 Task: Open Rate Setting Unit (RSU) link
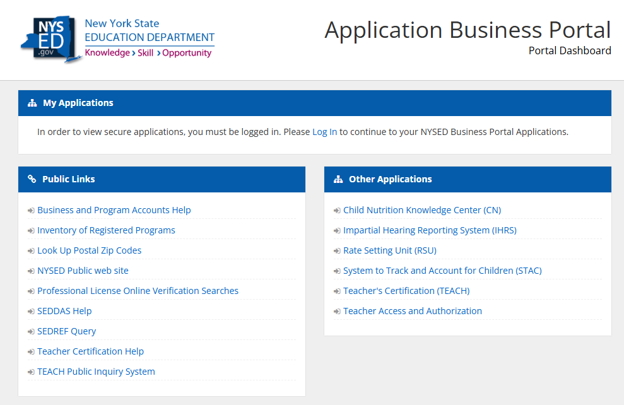coord(390,251)
